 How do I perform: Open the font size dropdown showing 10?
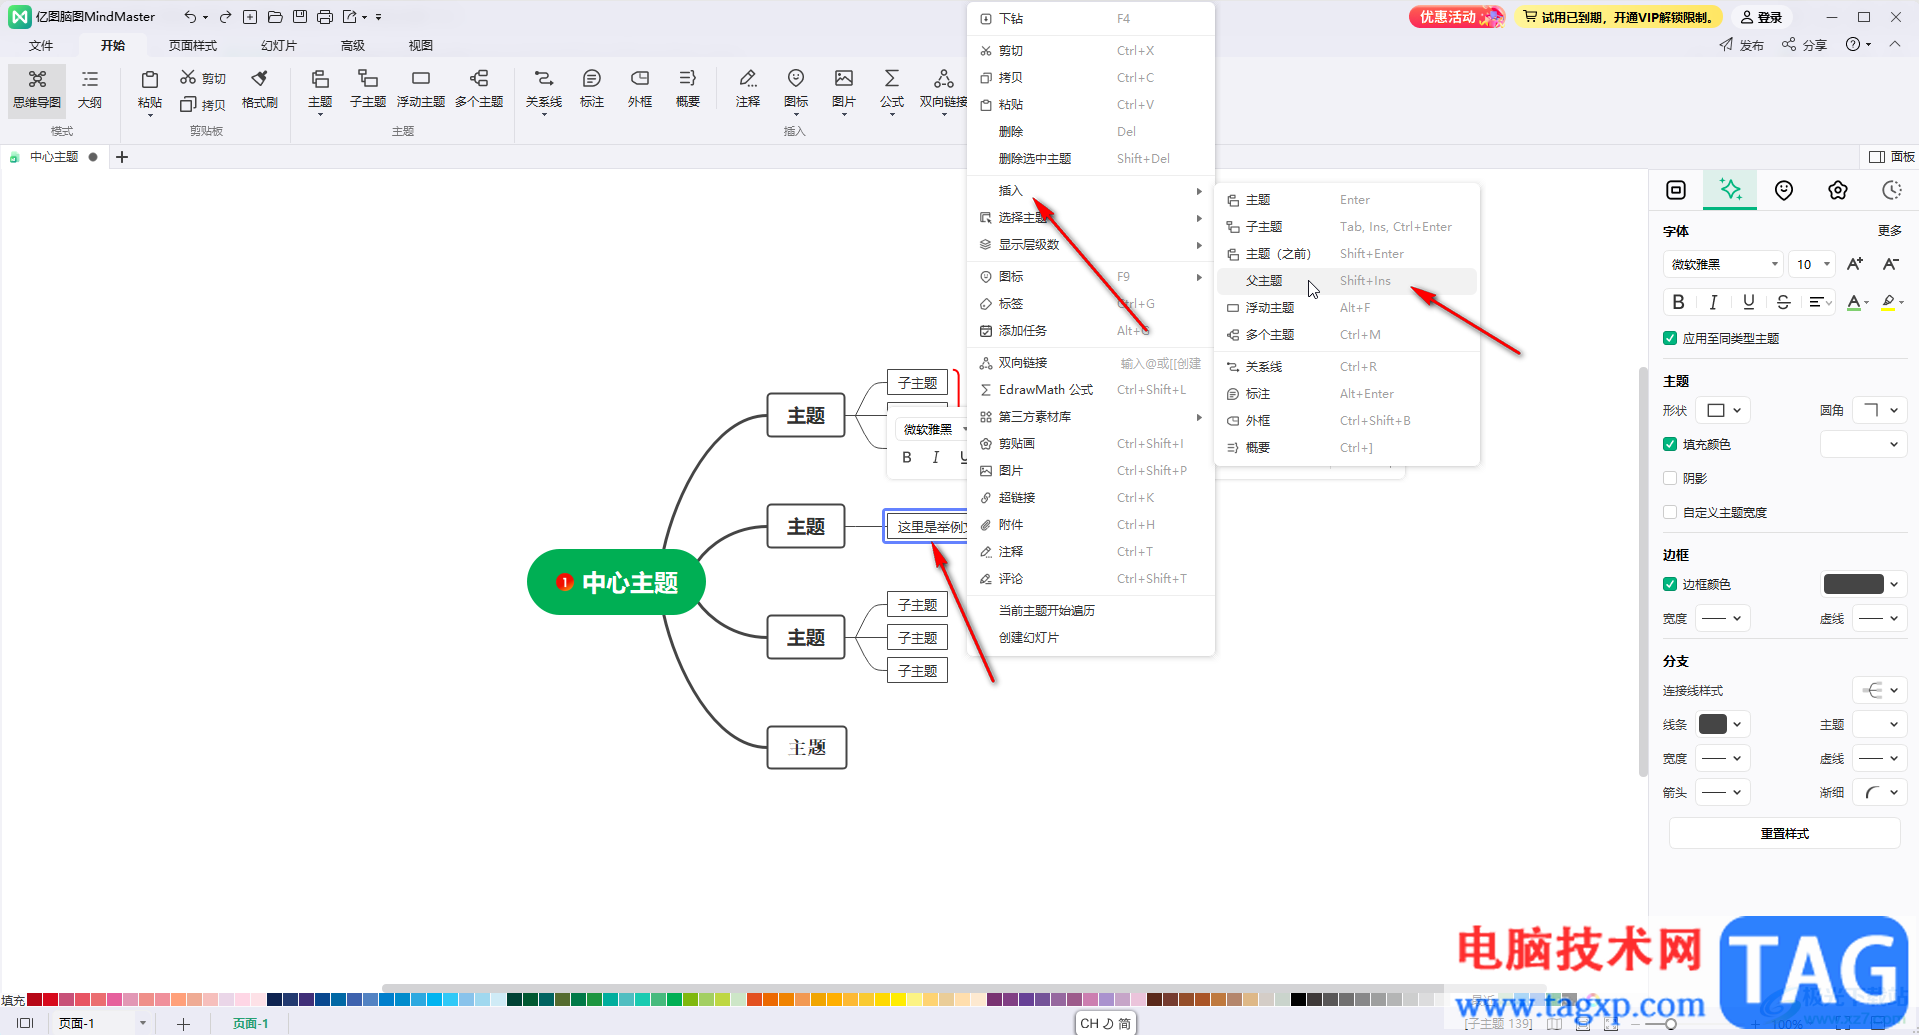(1812, 264)
